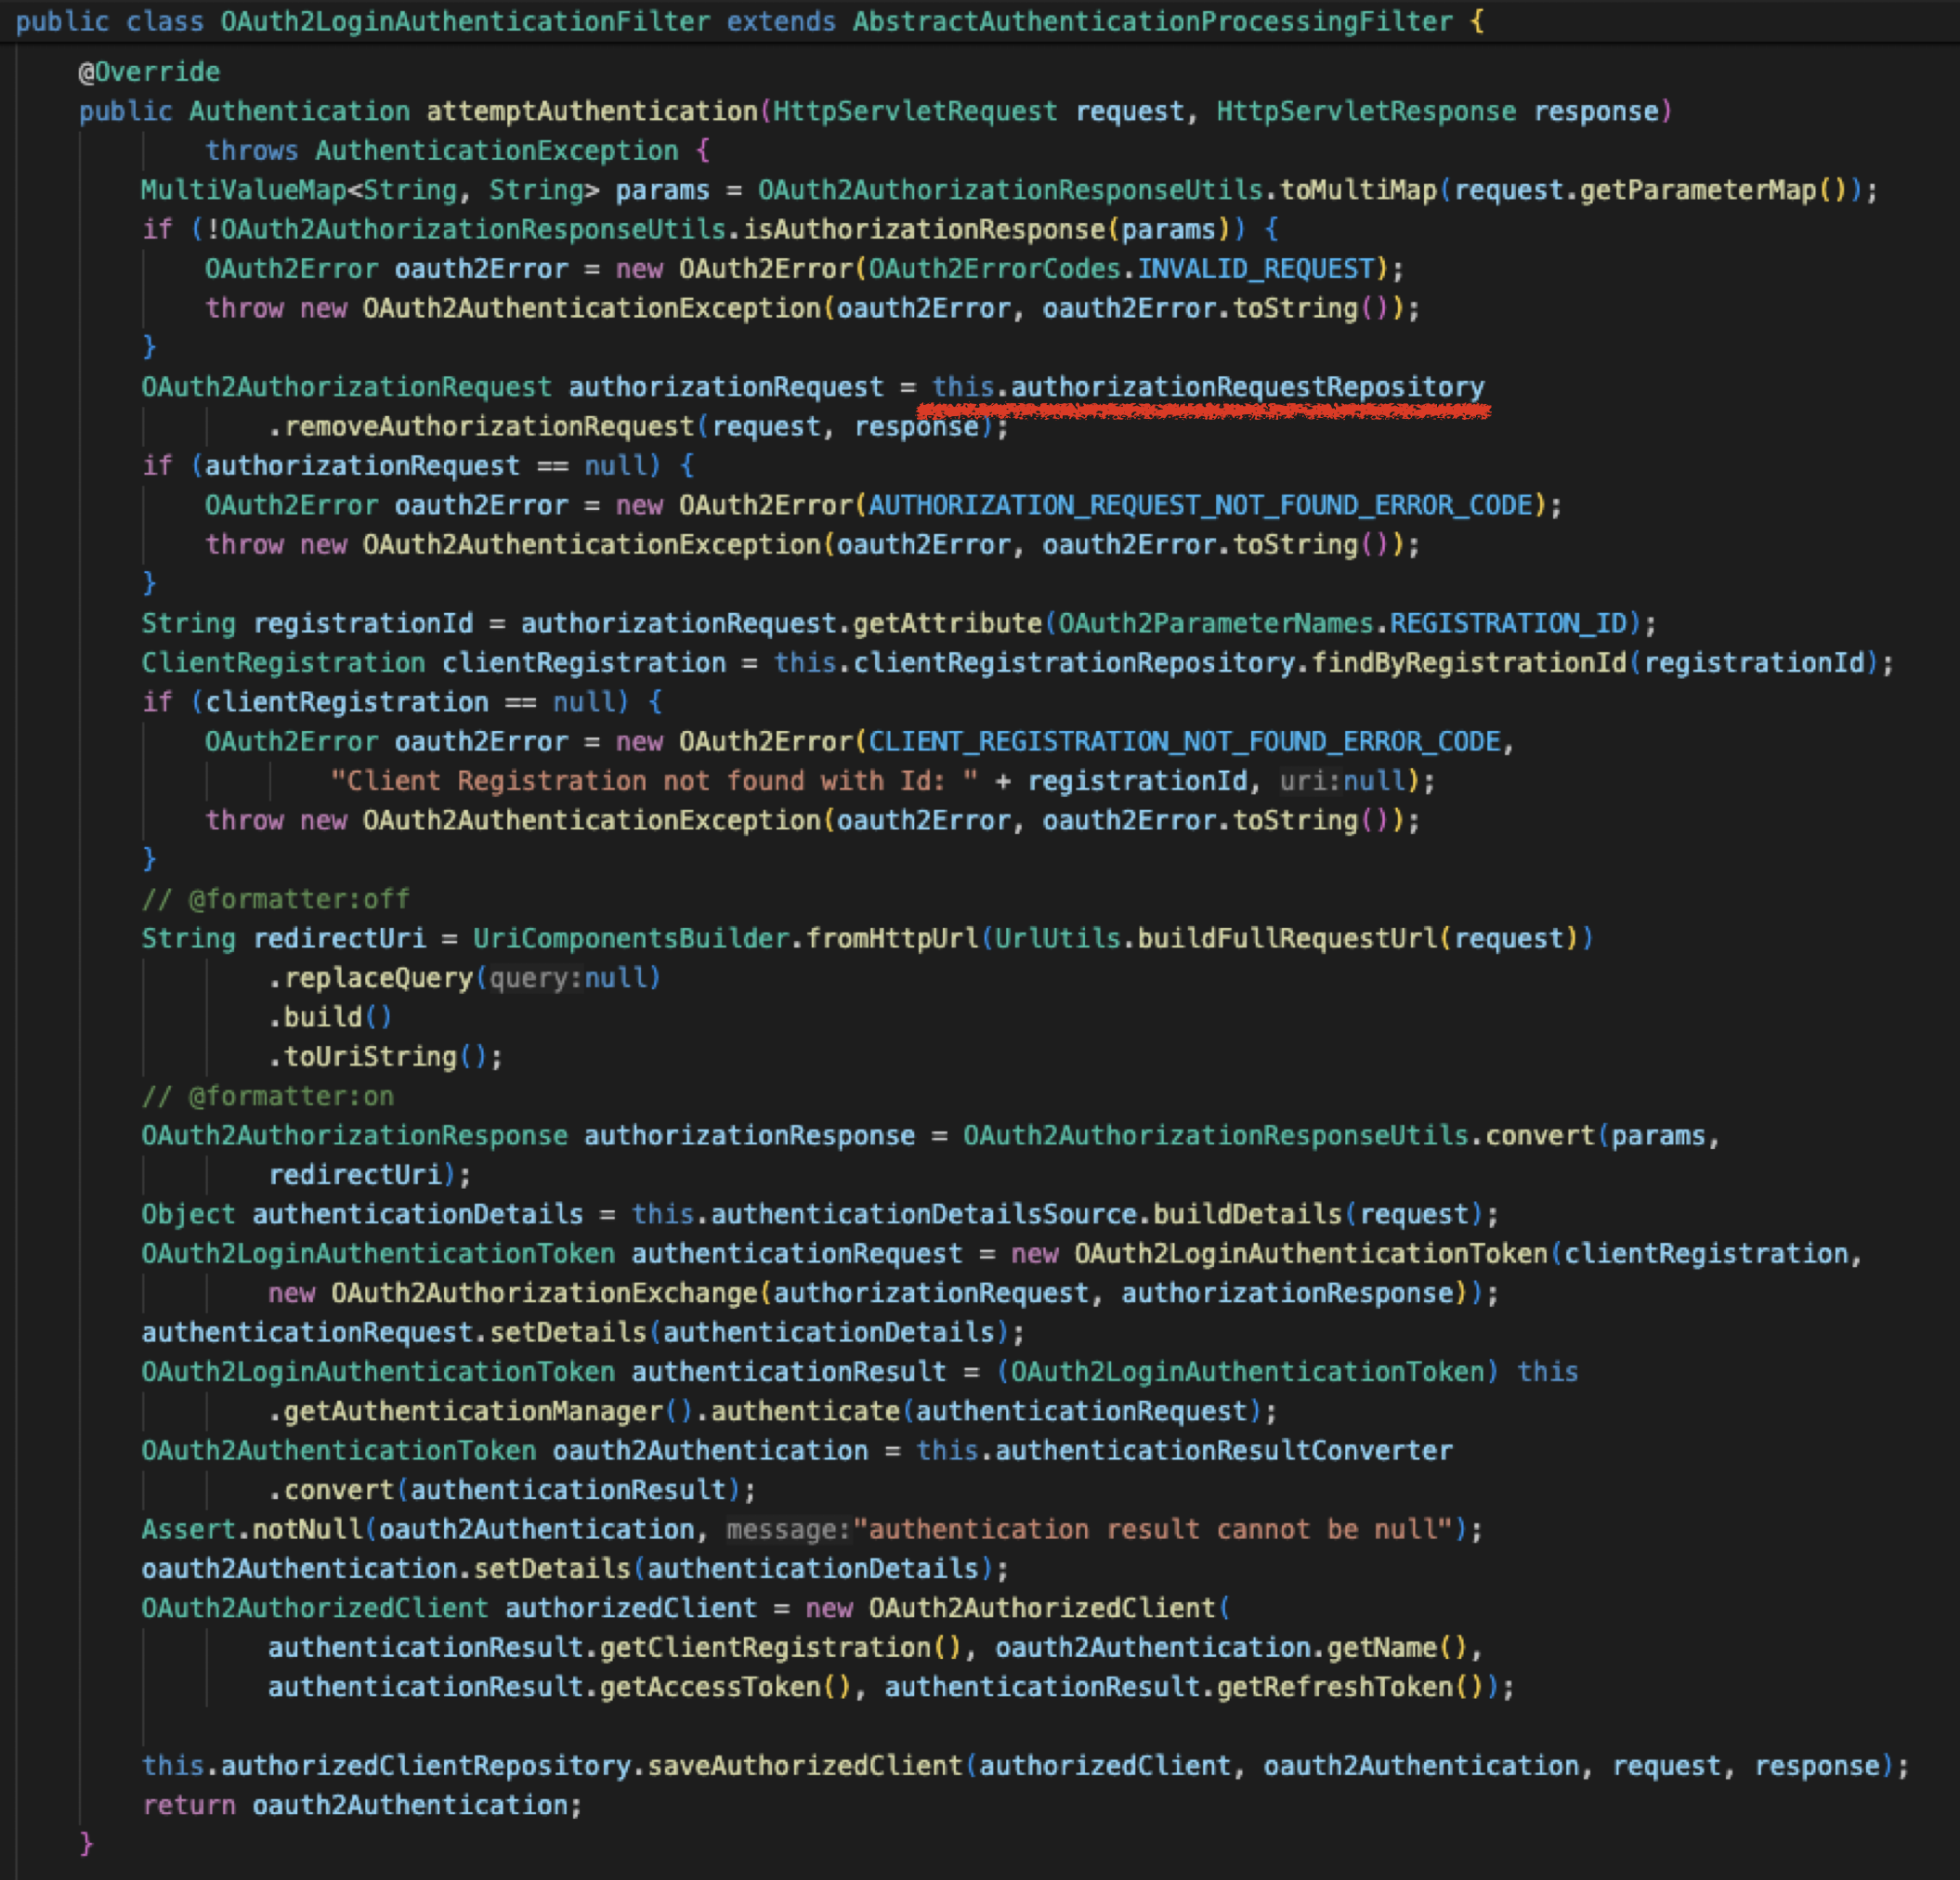Click the isAuthorizationResponse method call
1960x1880 pixels.
click(x=924, y=230)
